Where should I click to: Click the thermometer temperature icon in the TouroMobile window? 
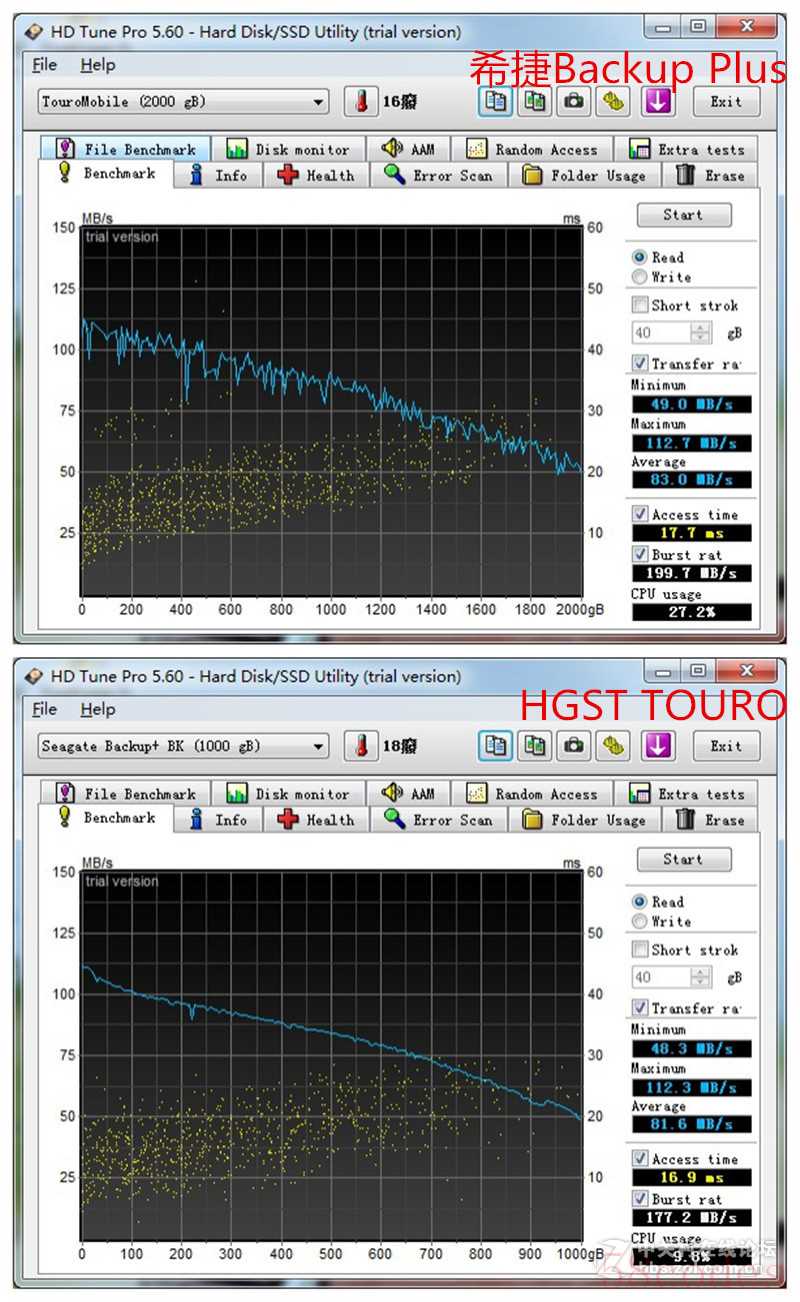click(361, 102)
